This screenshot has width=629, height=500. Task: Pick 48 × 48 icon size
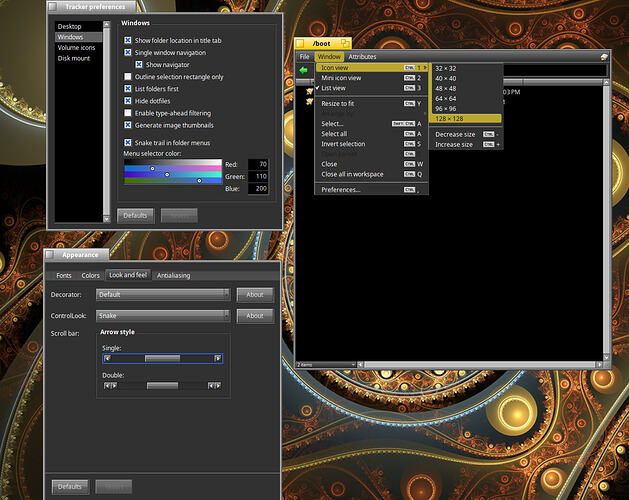(x=465, y=88)
